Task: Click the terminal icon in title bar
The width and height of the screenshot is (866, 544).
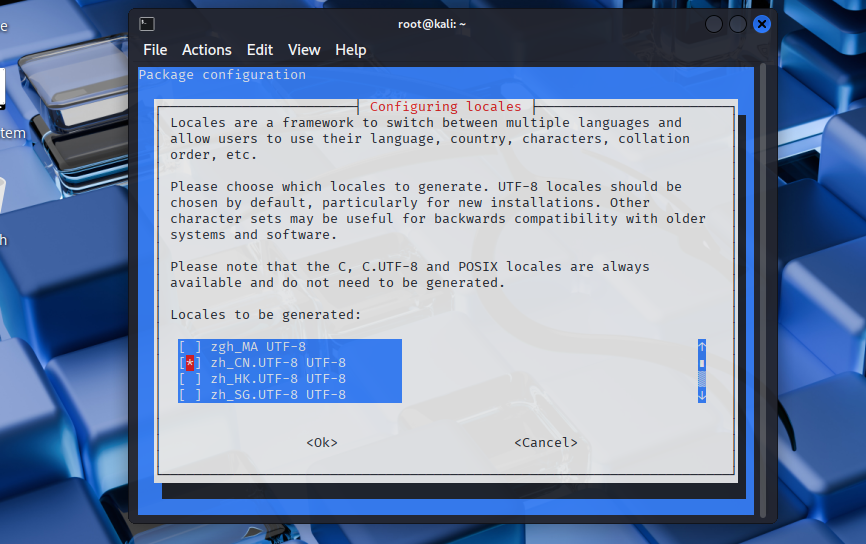Action: click(147, 24)
